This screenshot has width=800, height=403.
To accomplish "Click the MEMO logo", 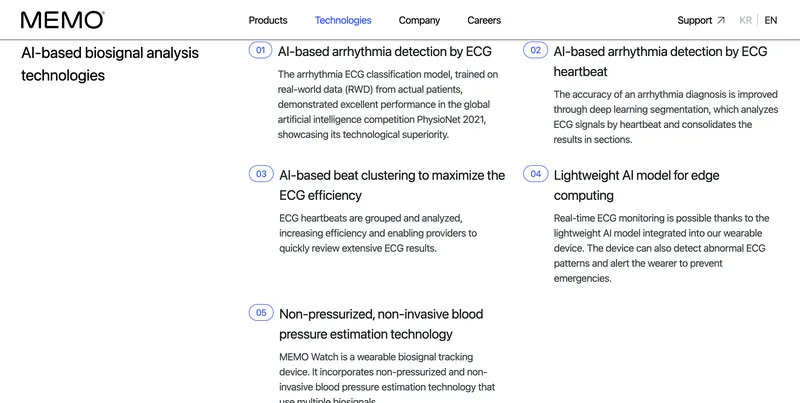I will pyautogui.click(x=63, y=20).
